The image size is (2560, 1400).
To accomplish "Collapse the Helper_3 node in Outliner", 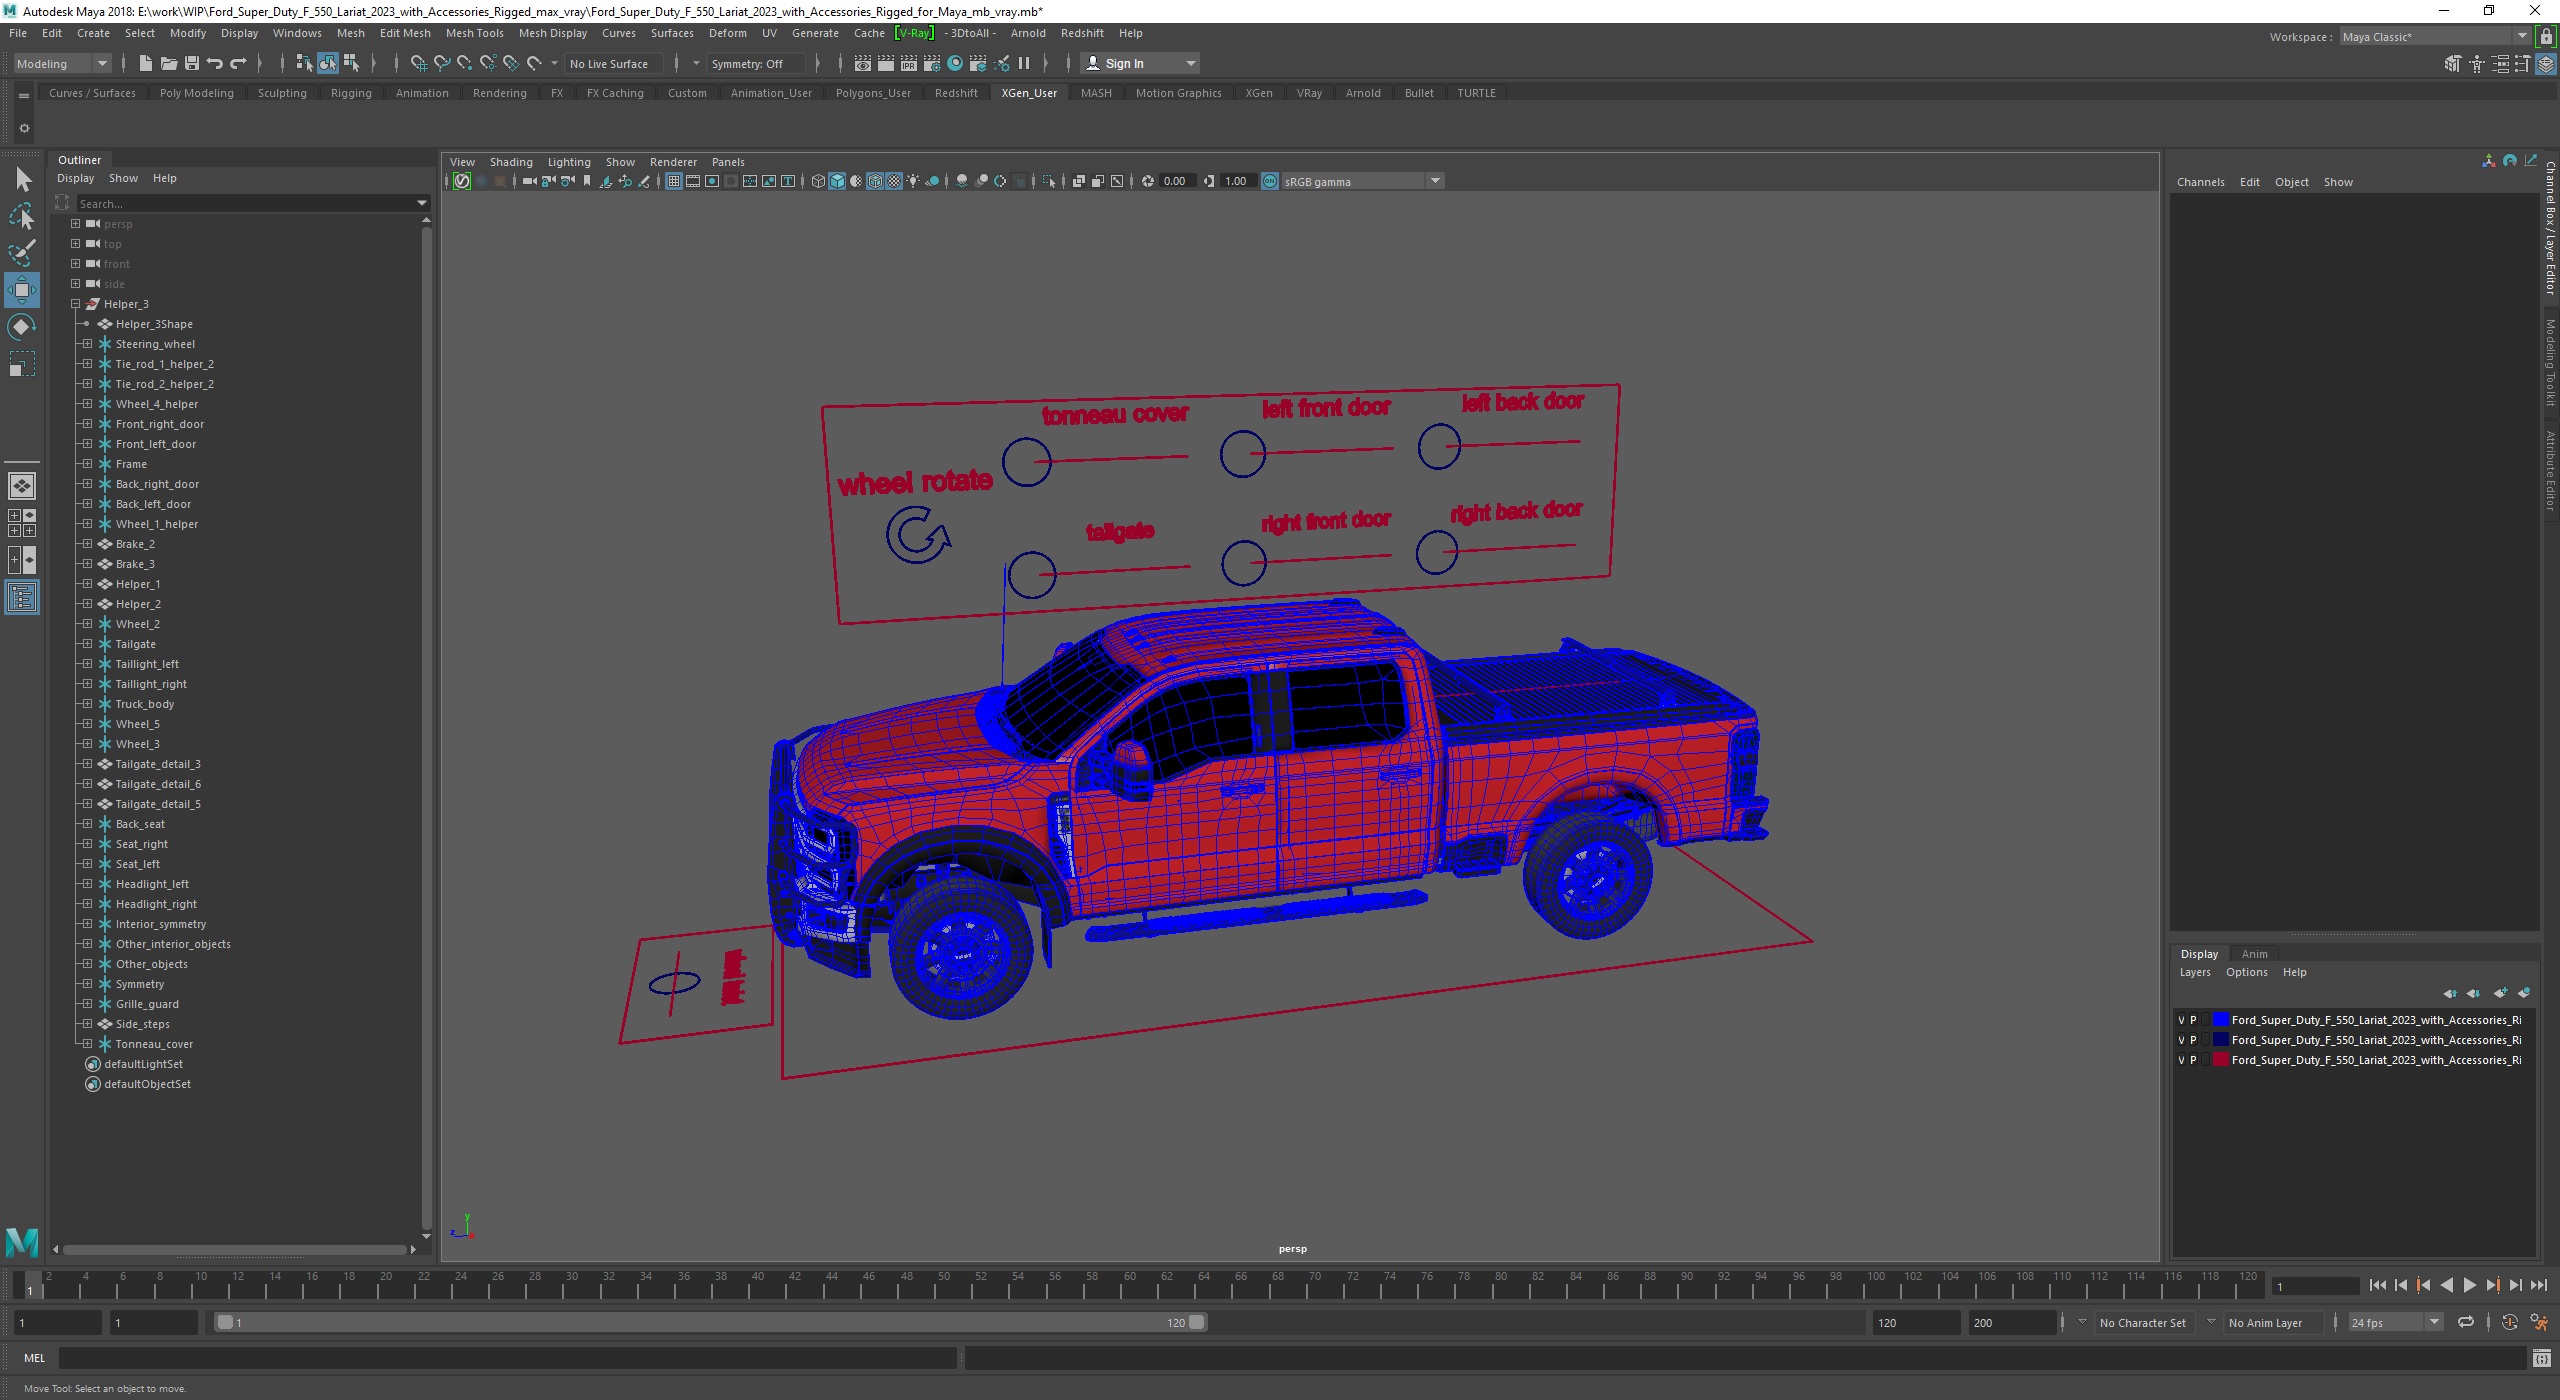I will pos(75,304).
